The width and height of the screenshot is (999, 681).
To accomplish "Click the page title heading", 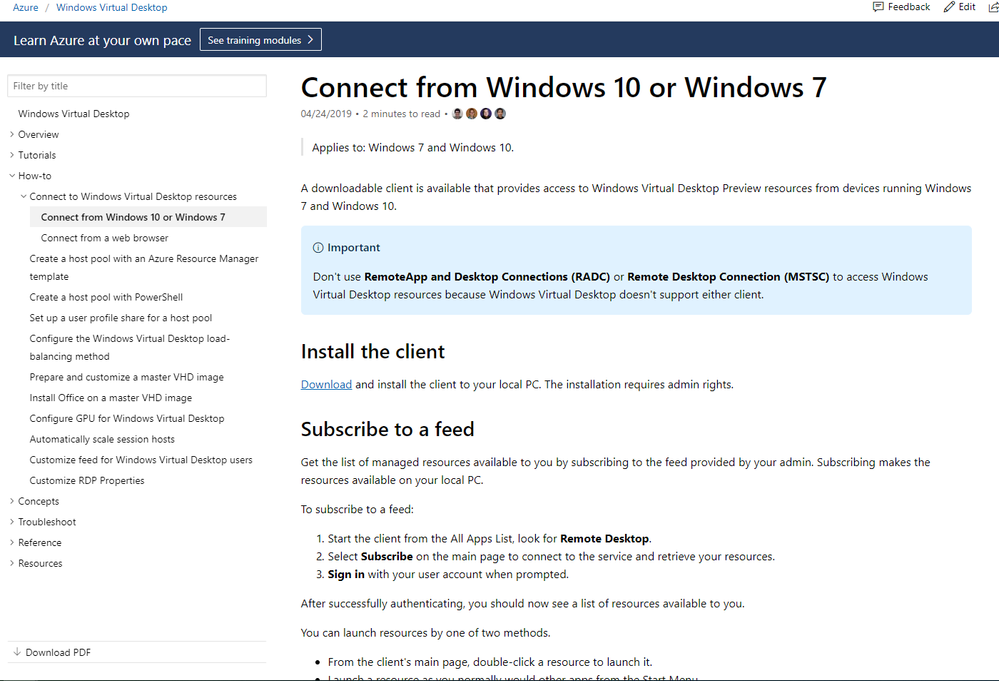I will point(564,87).
